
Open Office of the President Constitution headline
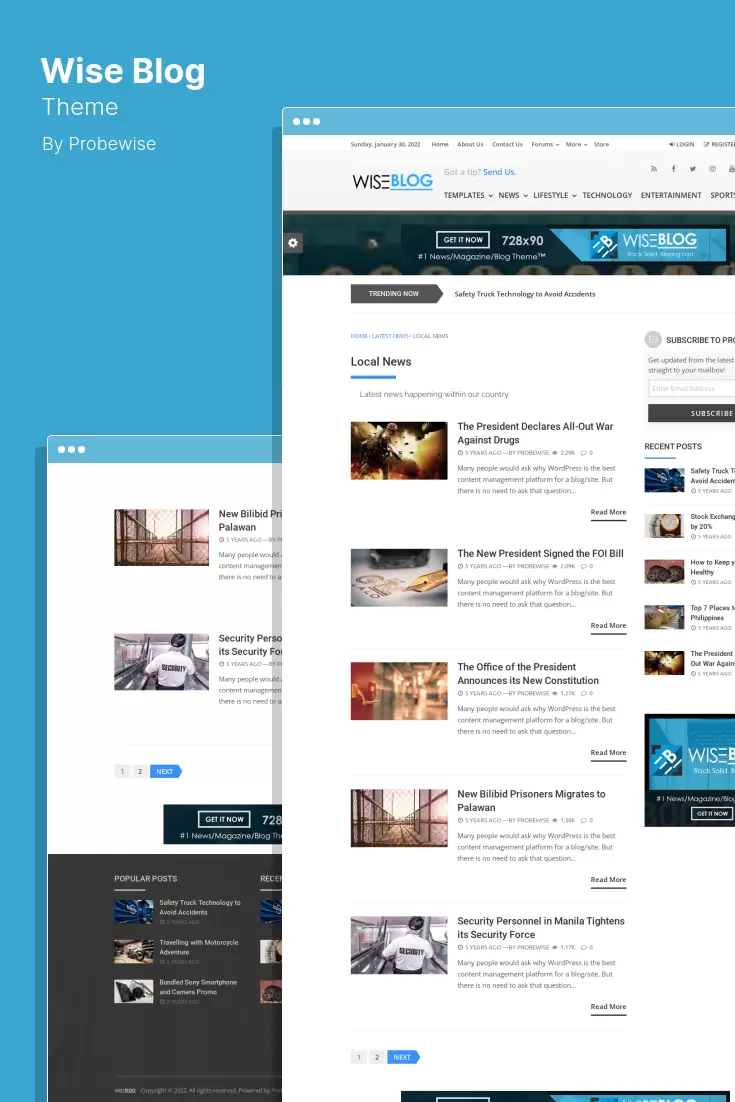pyautogui.click(x=528, y=673)
